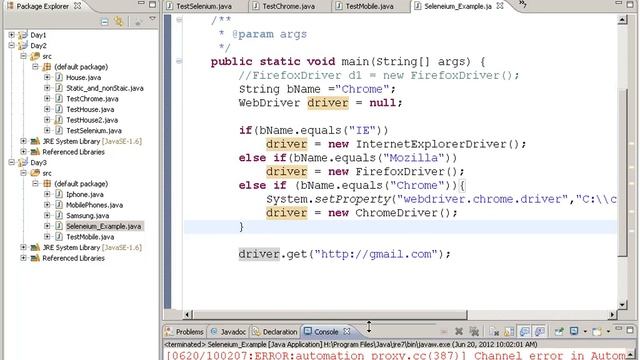Select Static_and_nonStaic.java file

tap(104, 88)
